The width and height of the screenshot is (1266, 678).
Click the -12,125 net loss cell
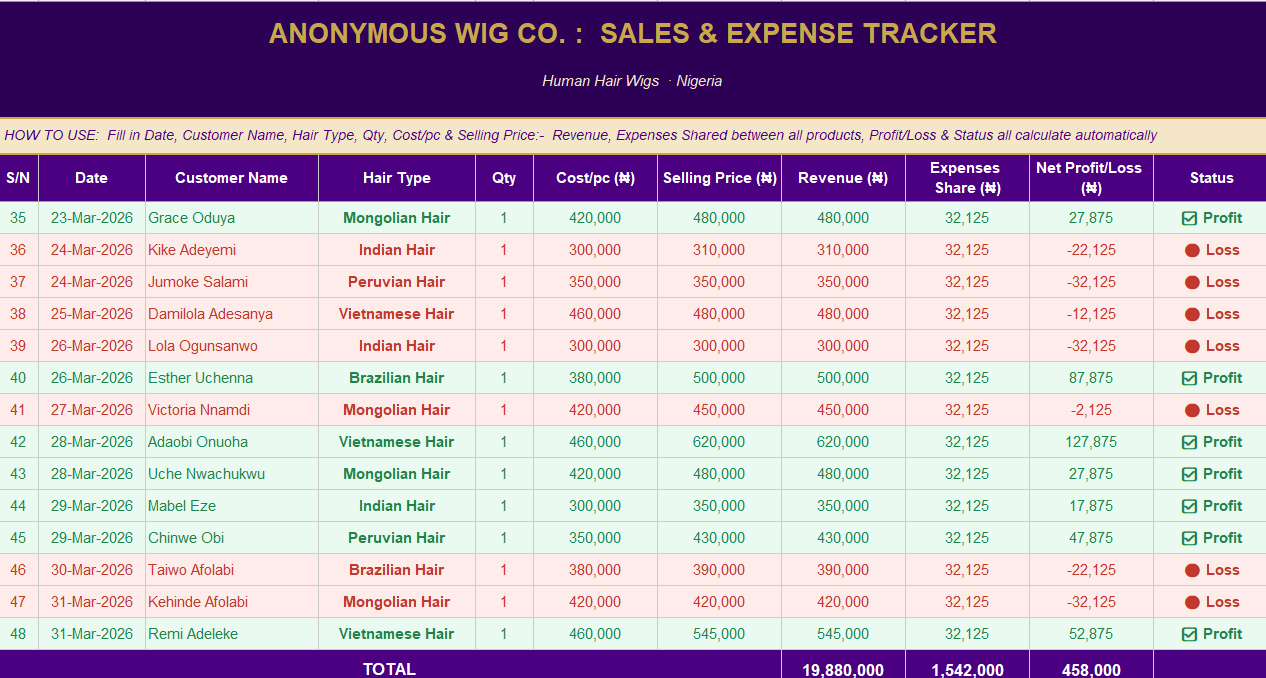click(x=1091, y=314)
